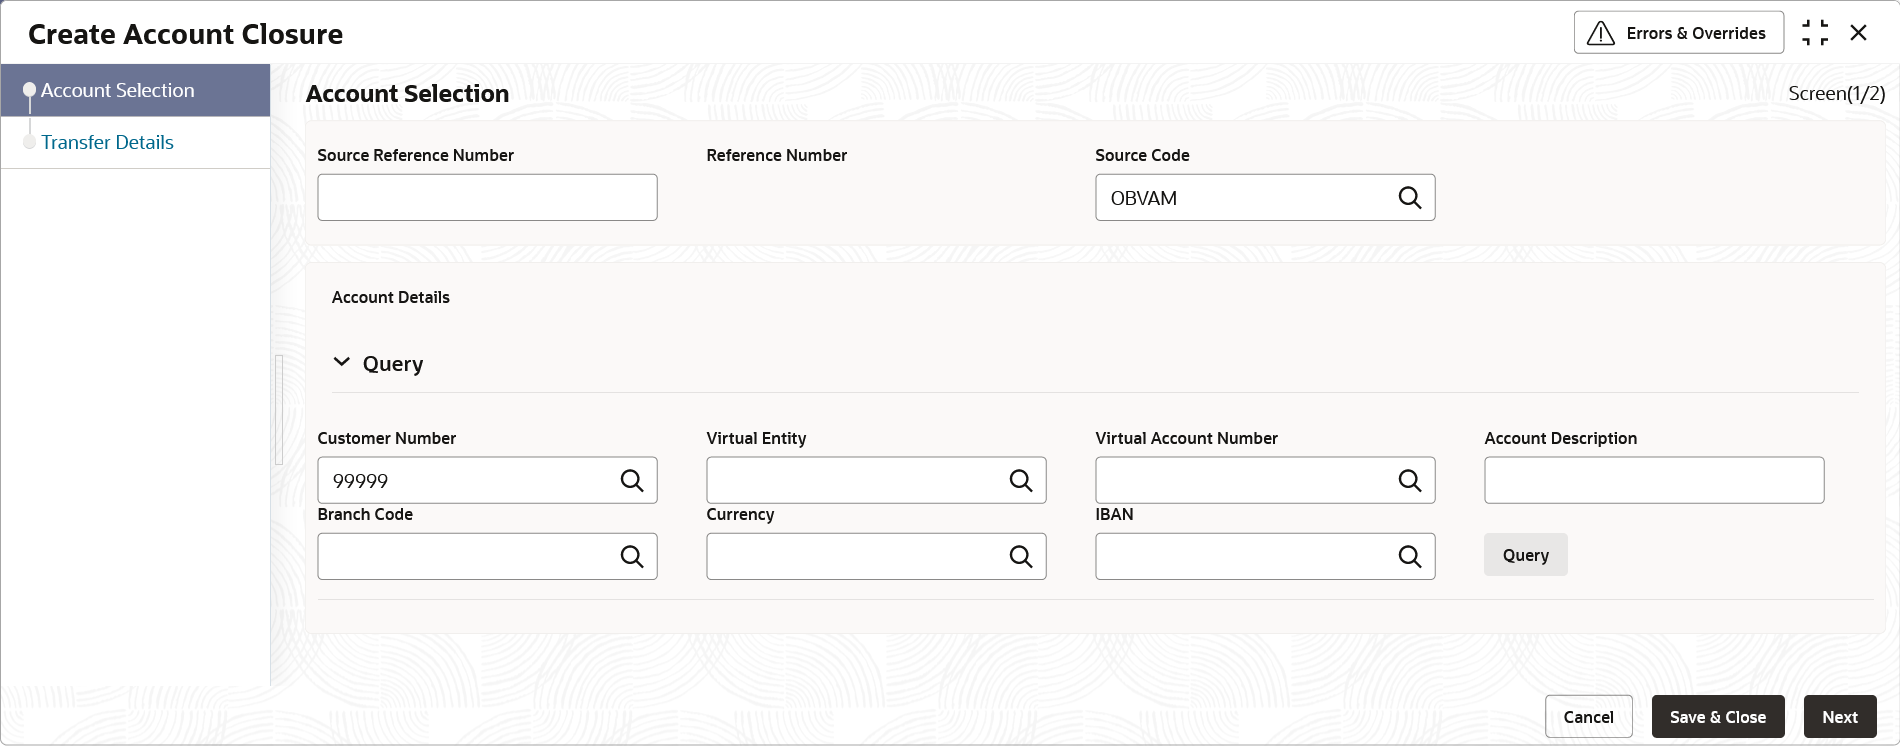Open the Customer Number lookup search icon

(631, 481)
